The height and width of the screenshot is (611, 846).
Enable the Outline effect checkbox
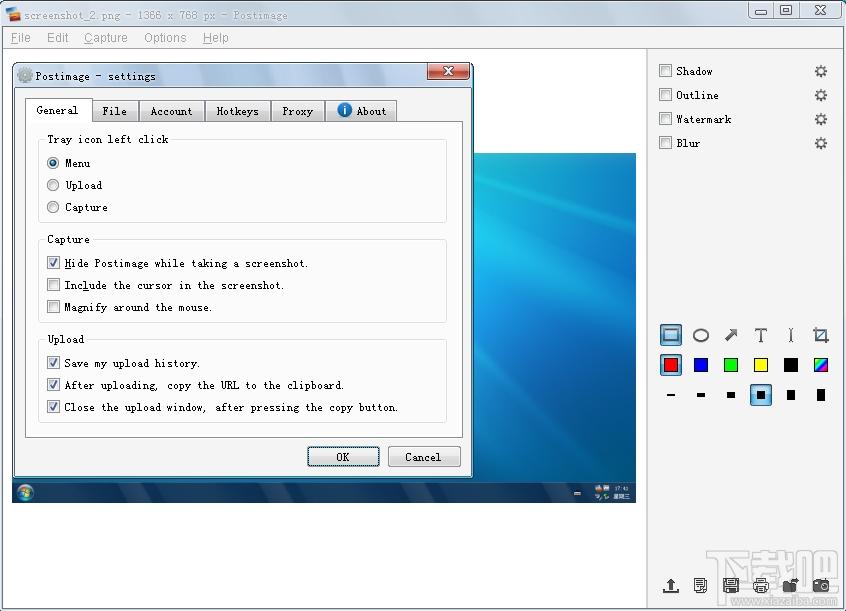coord(665,95)
